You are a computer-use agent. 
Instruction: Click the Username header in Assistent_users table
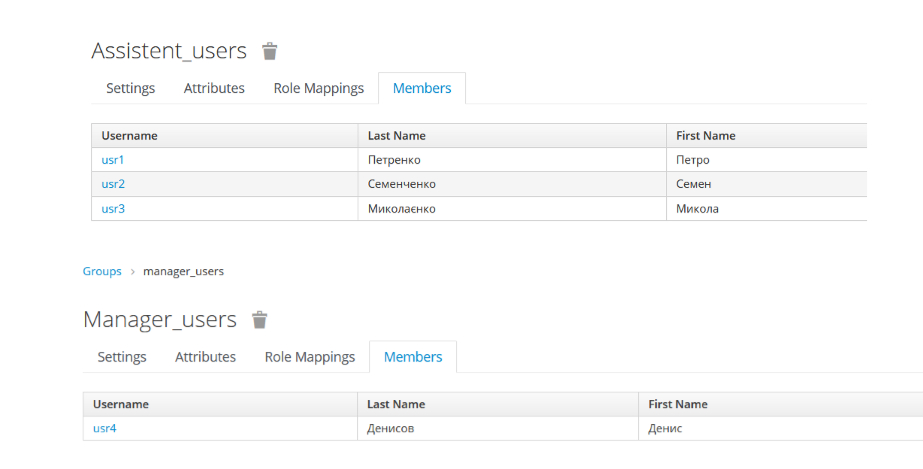click(x=130, y=136)
